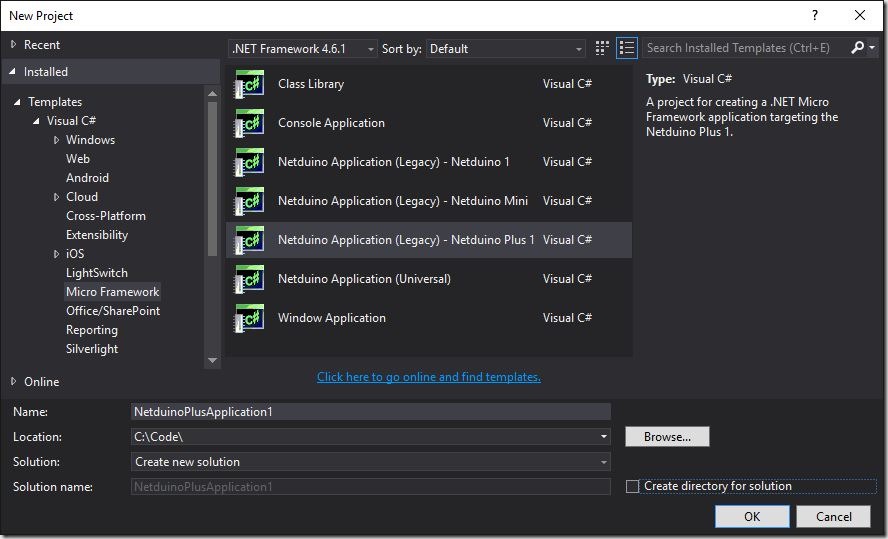Switch to medium icons list view
Image resolution: width=888 pixels, height=539 pixels.
click(627, 48)
